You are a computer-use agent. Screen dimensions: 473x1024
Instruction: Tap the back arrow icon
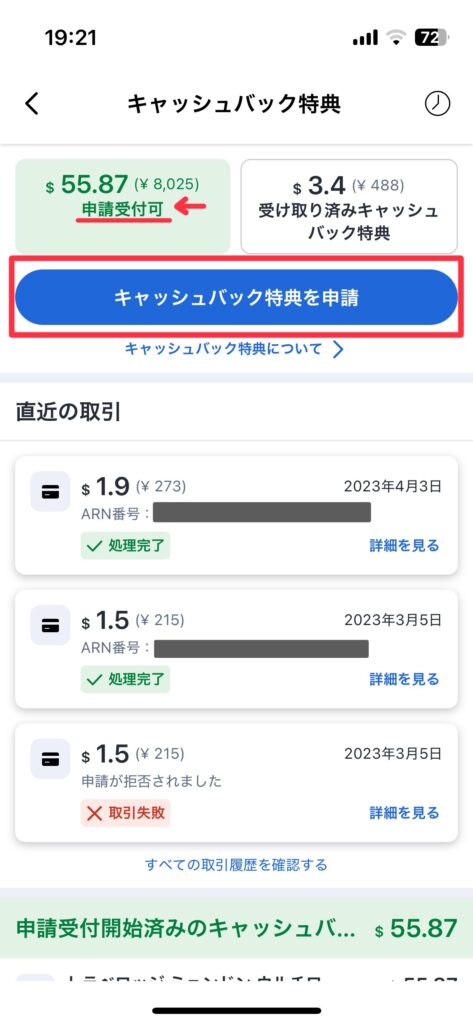pos(32,103)
